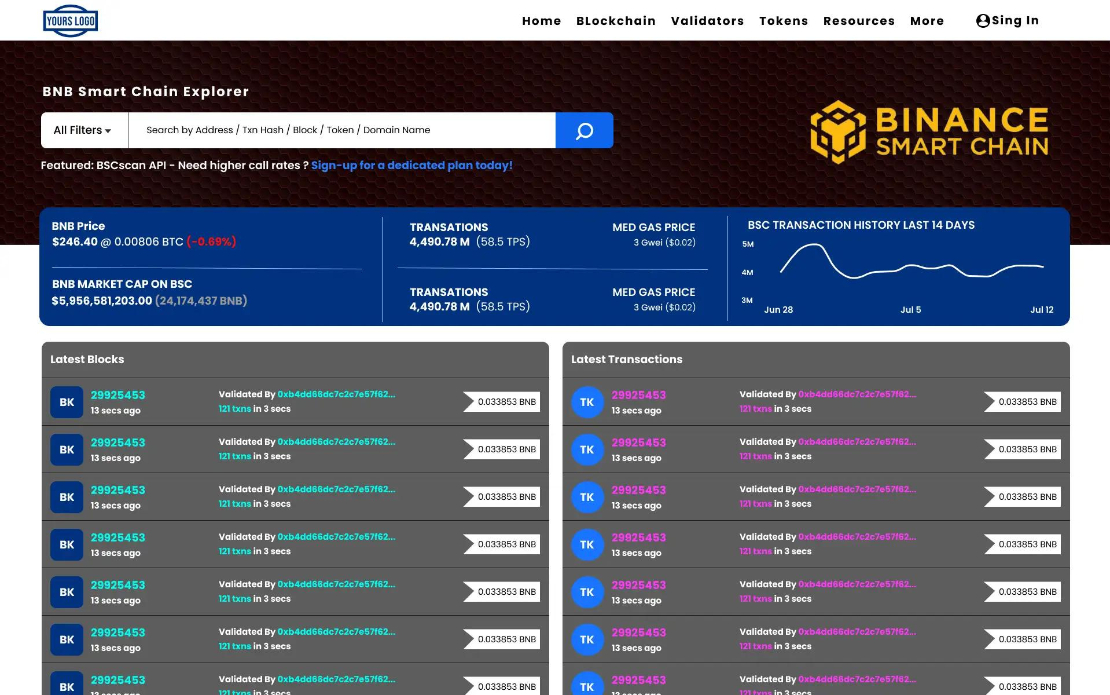Click 0.033853 BNB tag in third Latest Transactions row
1110x695 pixels.
click(1022, 497)
